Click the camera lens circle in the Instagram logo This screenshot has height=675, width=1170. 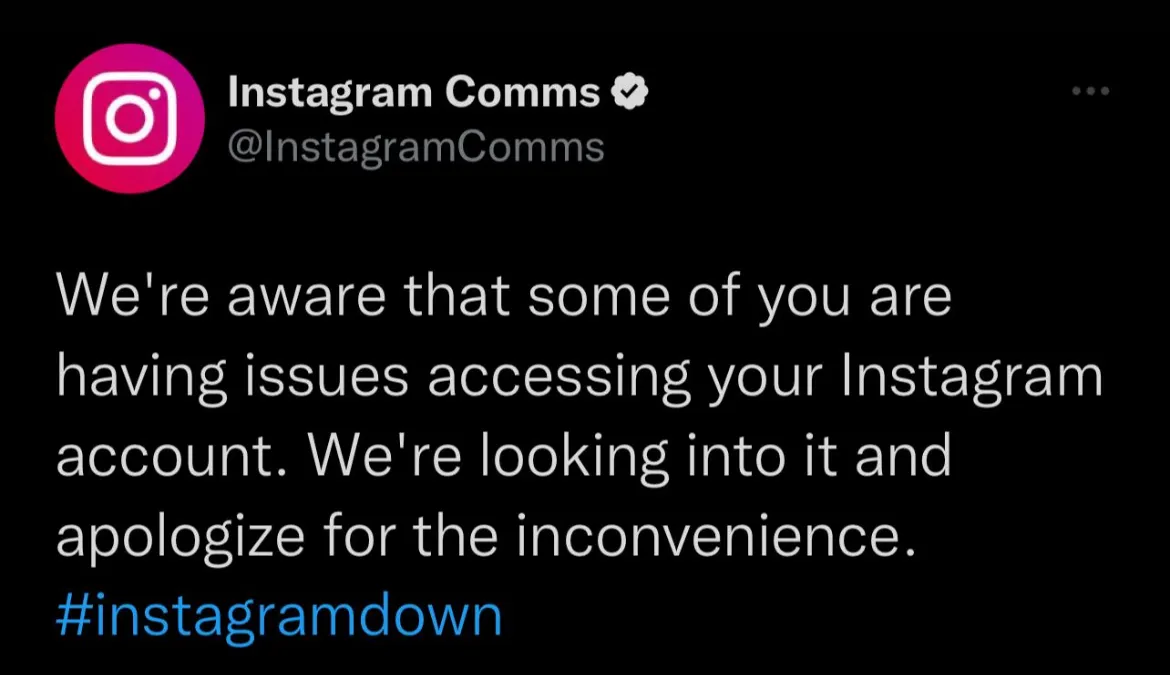click(130, 119)
